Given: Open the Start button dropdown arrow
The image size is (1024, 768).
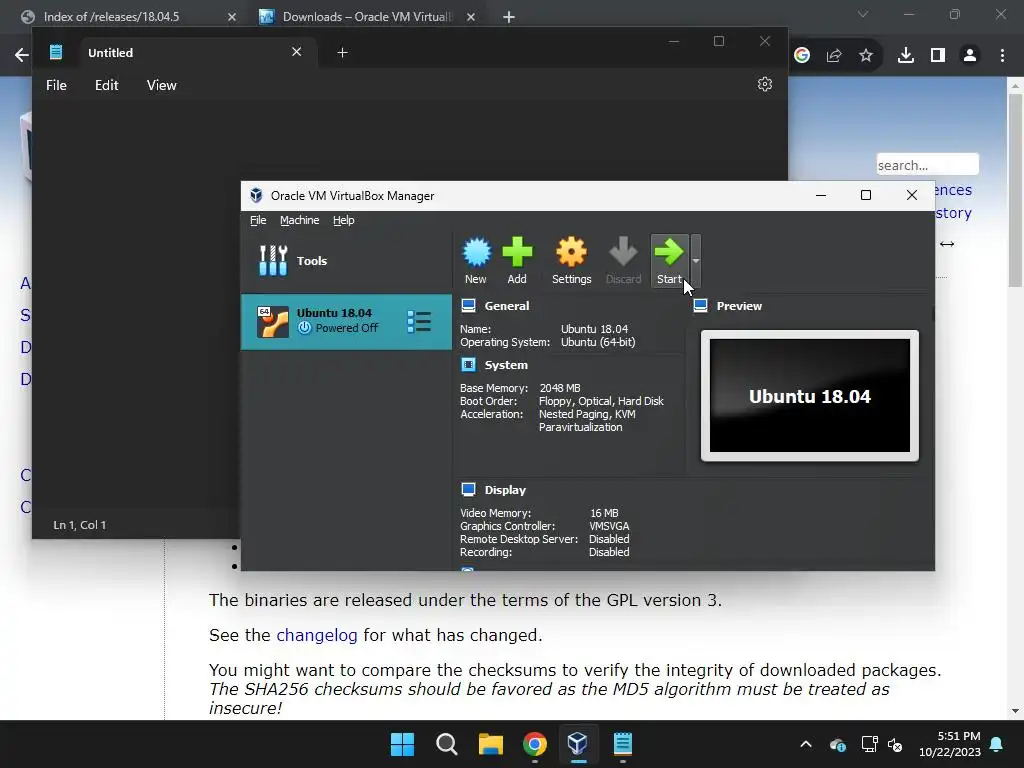Looking at the screenshot, I should pos(696,261).
